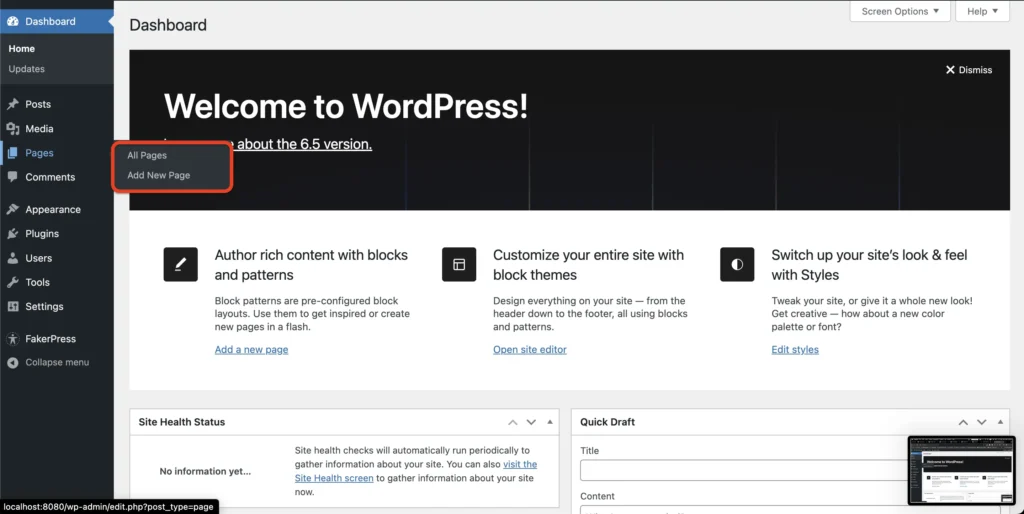Click the Posts pushpin icon in sidebar
The height and width of the screenshot is (514, 1024).
click(x=12, y=104)
